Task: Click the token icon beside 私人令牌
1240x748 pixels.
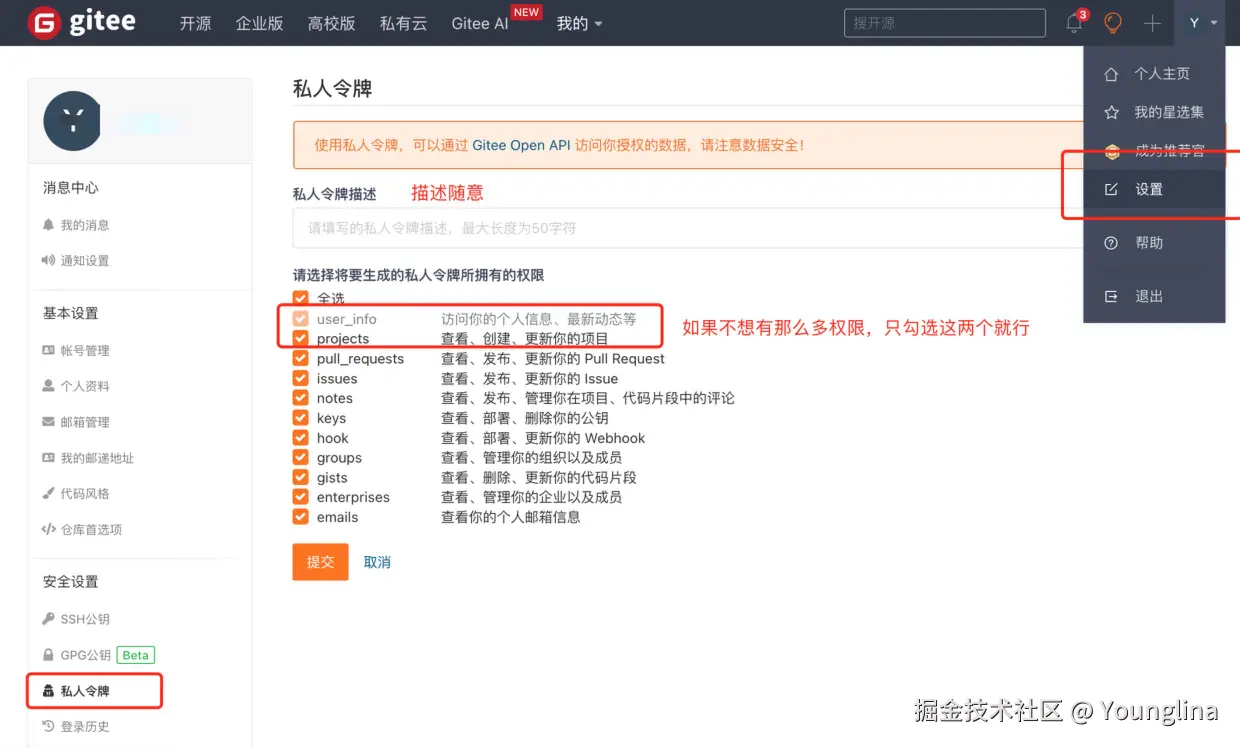Action: 48,691
